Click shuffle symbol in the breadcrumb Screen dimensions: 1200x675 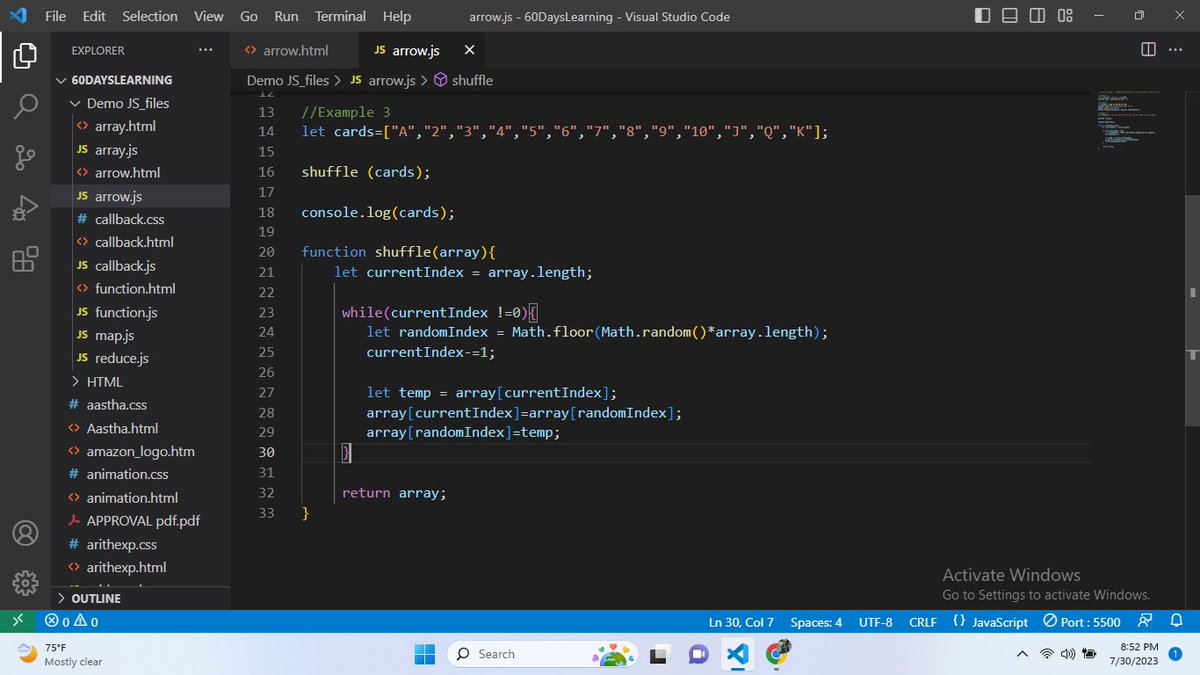tap(464, 80)
